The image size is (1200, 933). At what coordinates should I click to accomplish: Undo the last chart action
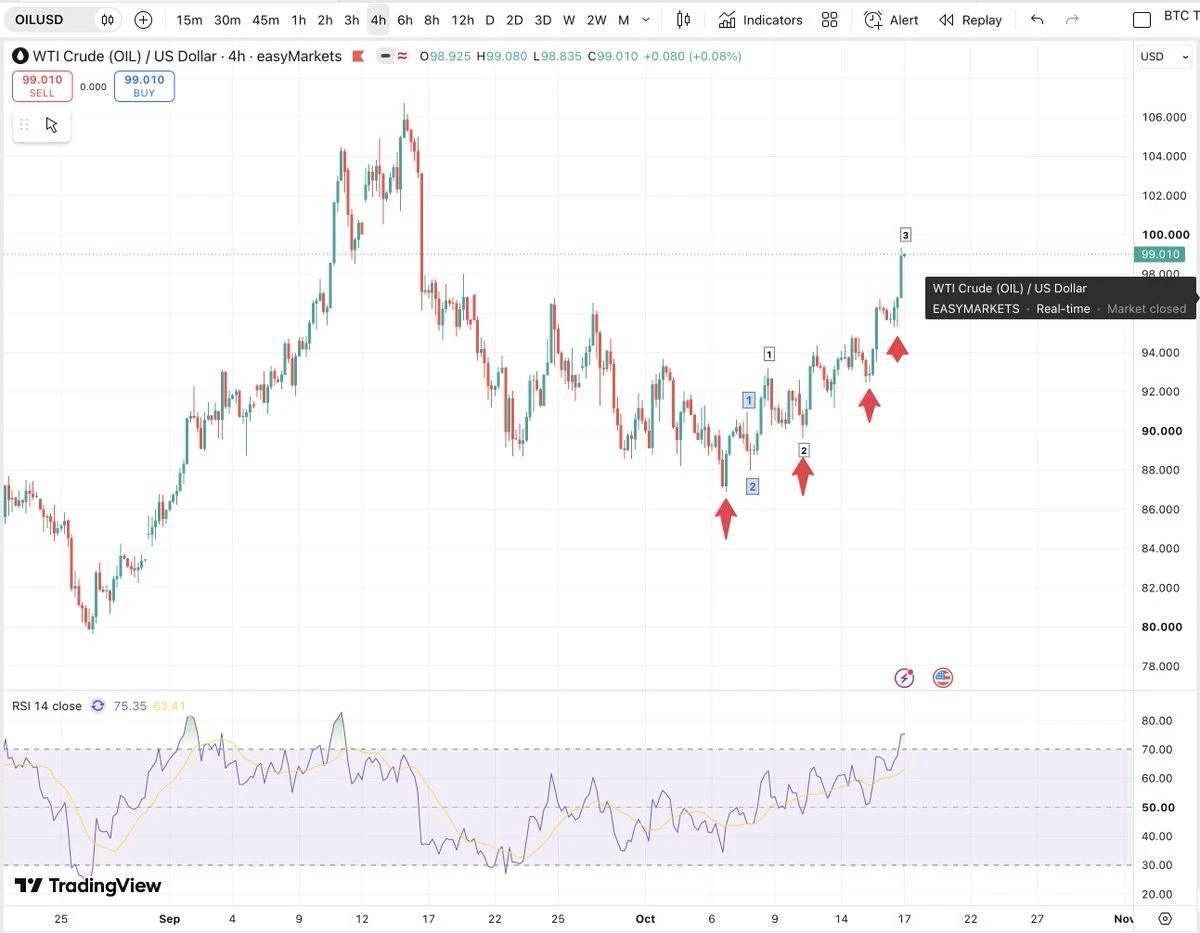(x=1037, y=20)
